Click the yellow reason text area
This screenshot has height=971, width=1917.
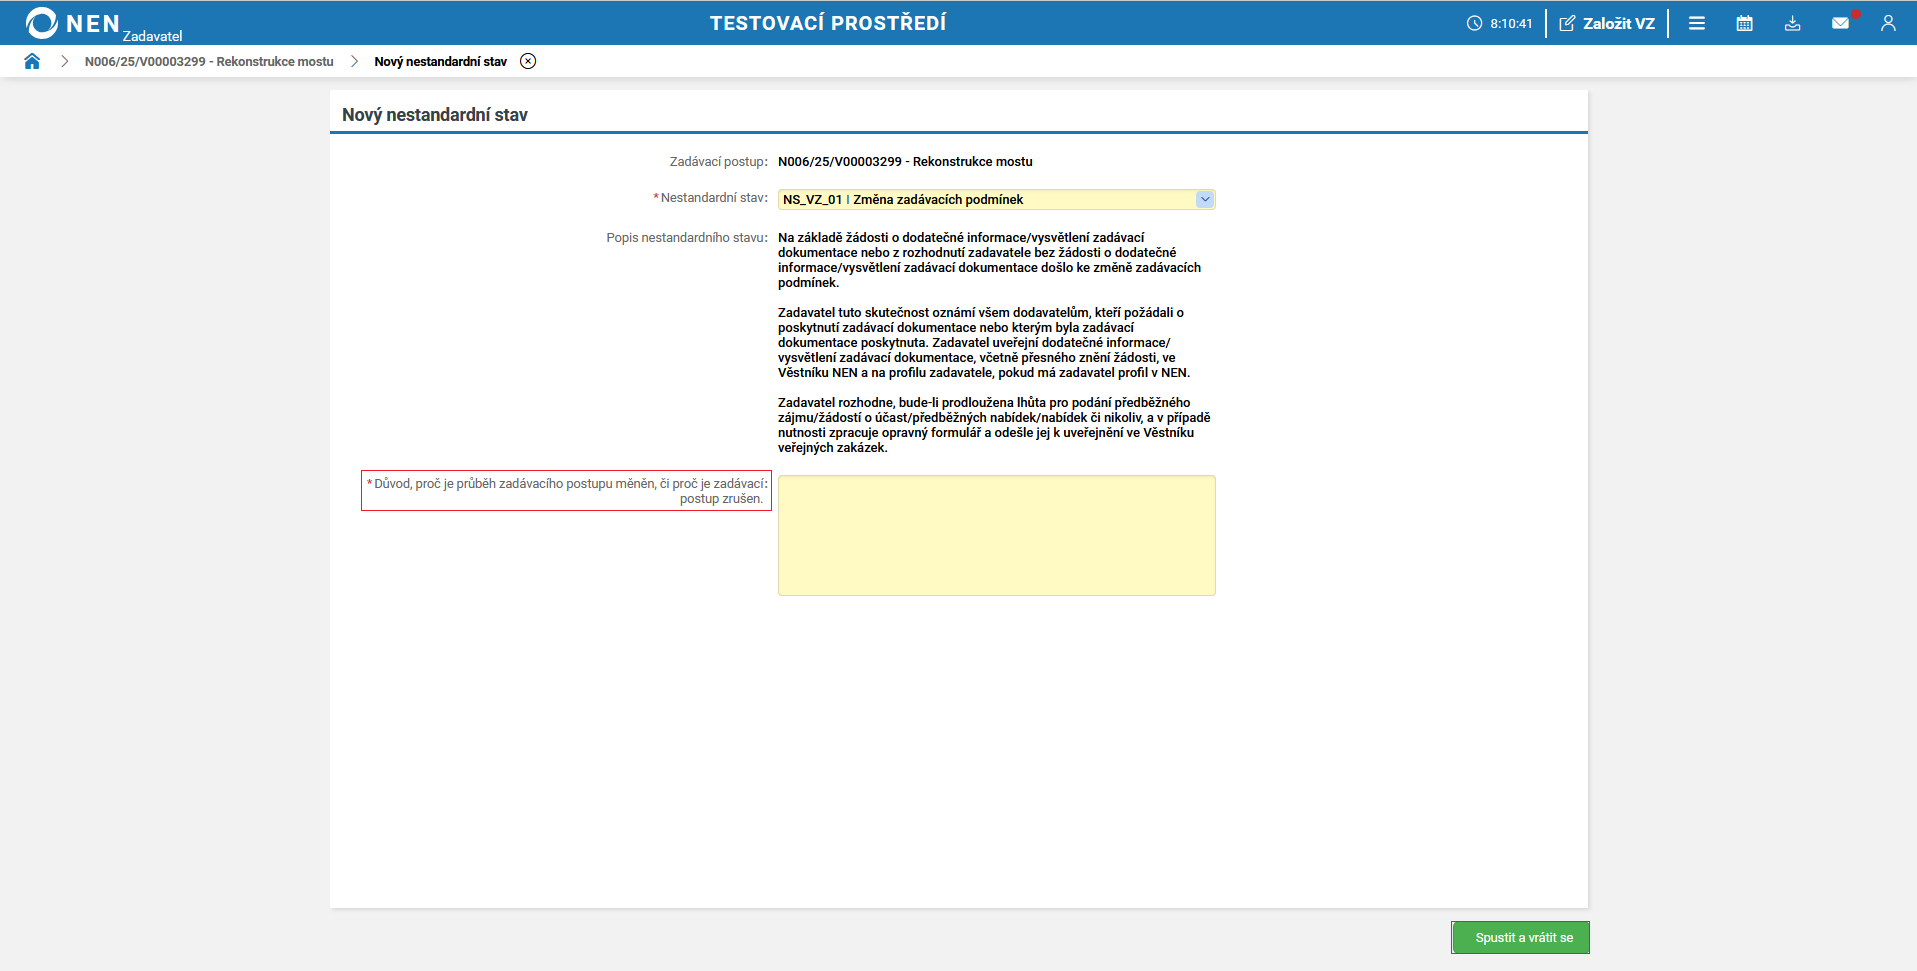[995, 535]
